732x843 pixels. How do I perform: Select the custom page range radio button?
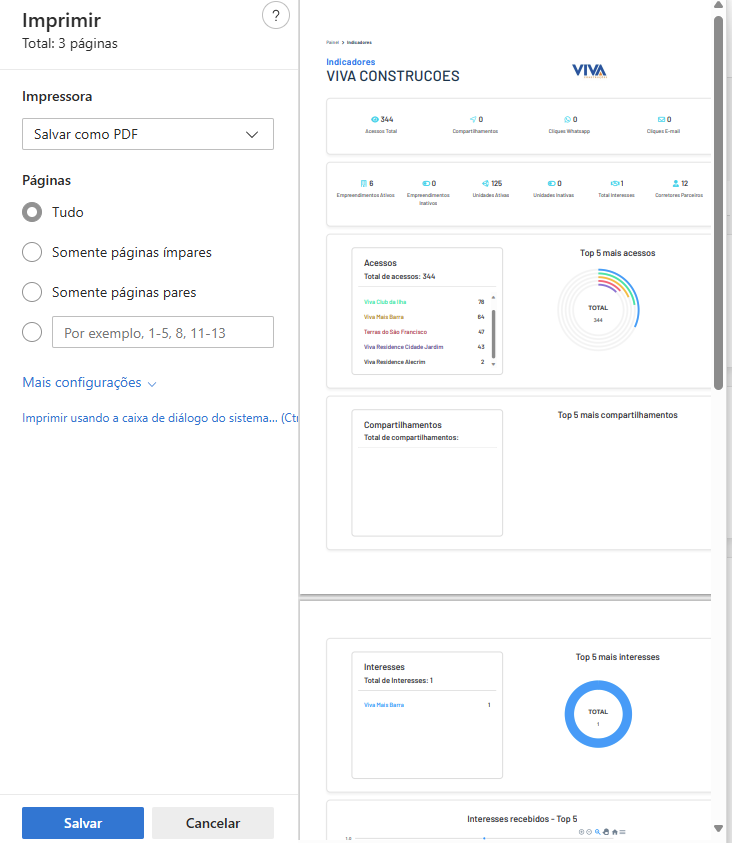coord(32,332)
